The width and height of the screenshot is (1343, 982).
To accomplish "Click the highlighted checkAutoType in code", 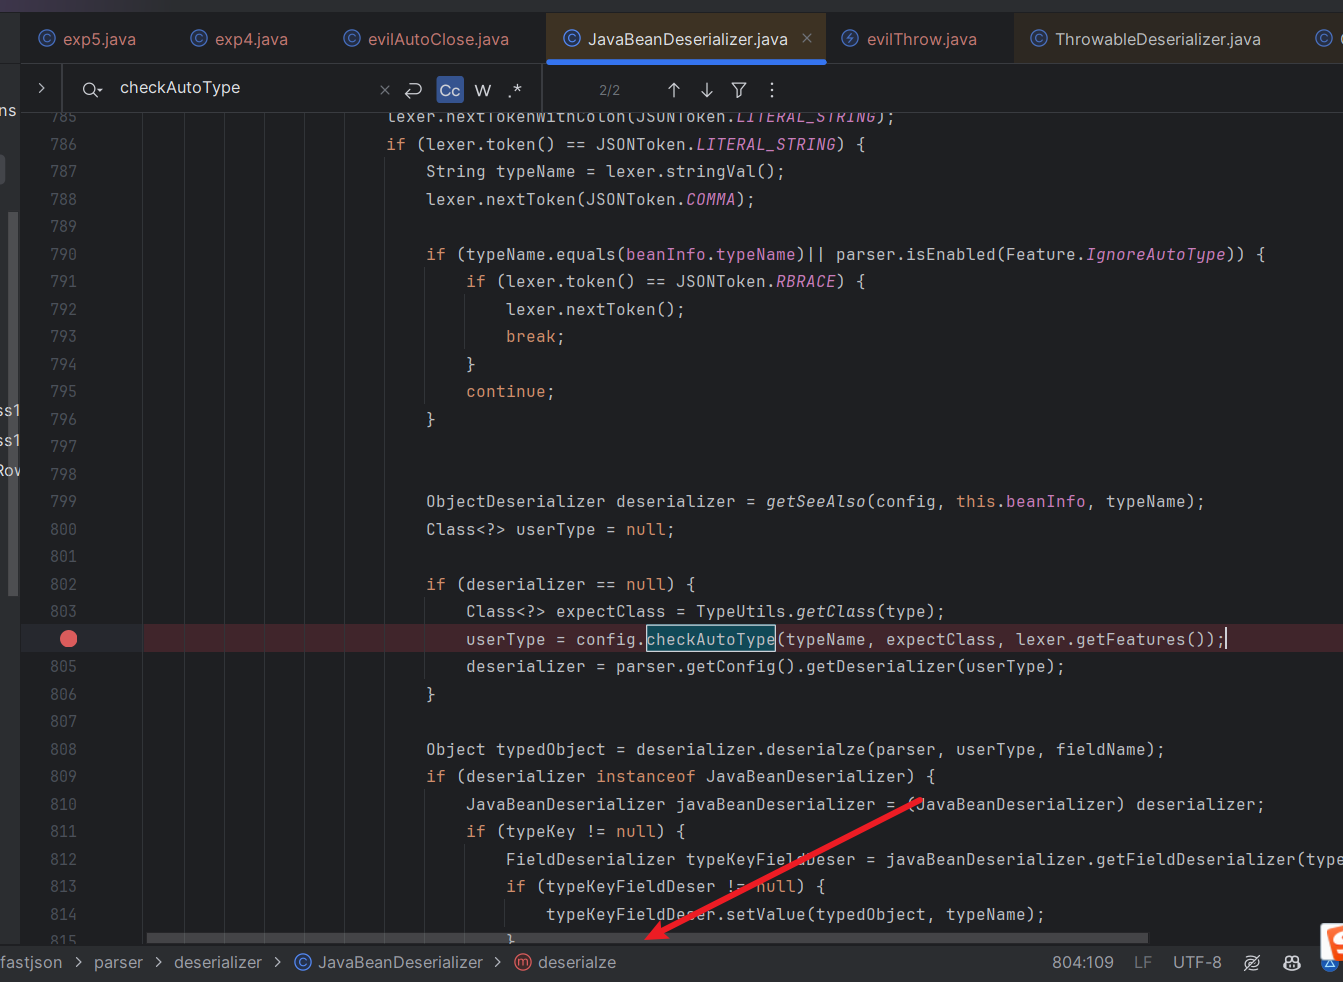I will 711,639.
